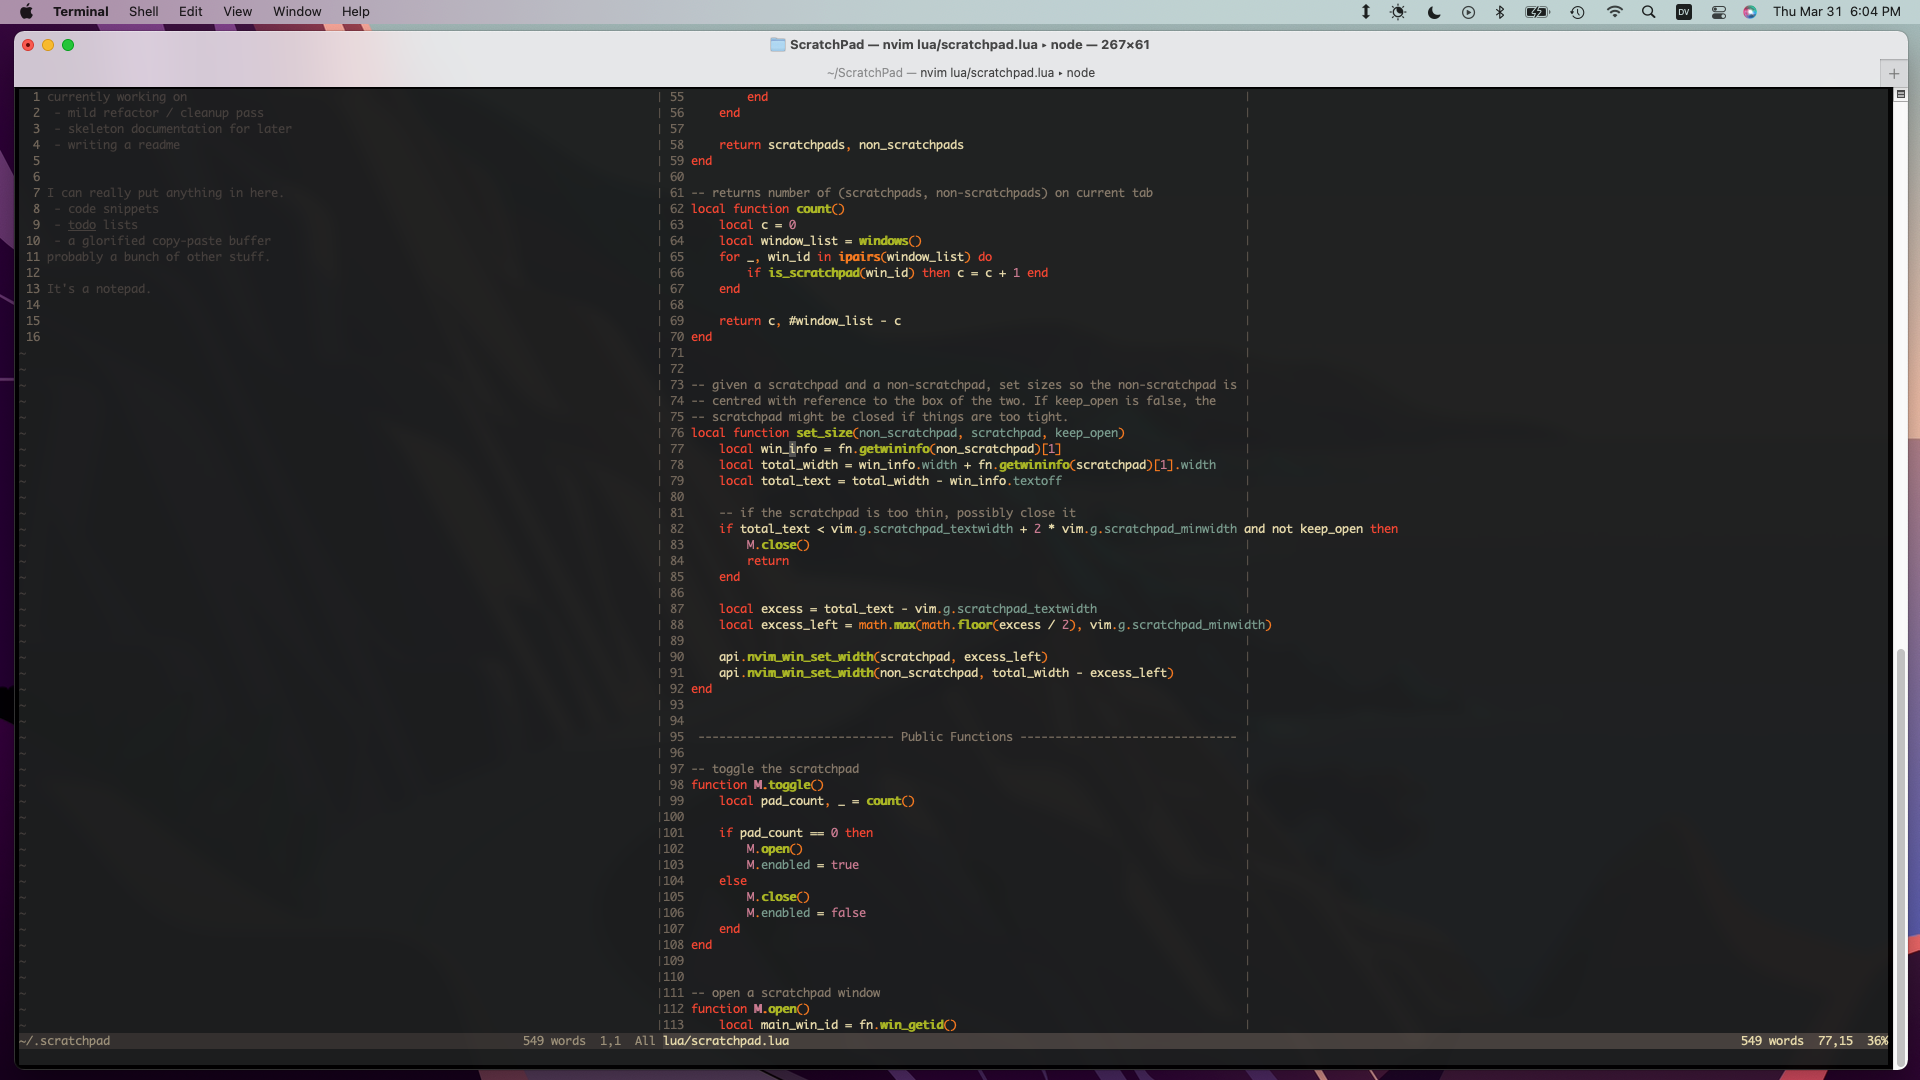Open the Help menu

(x=355, y=12)
